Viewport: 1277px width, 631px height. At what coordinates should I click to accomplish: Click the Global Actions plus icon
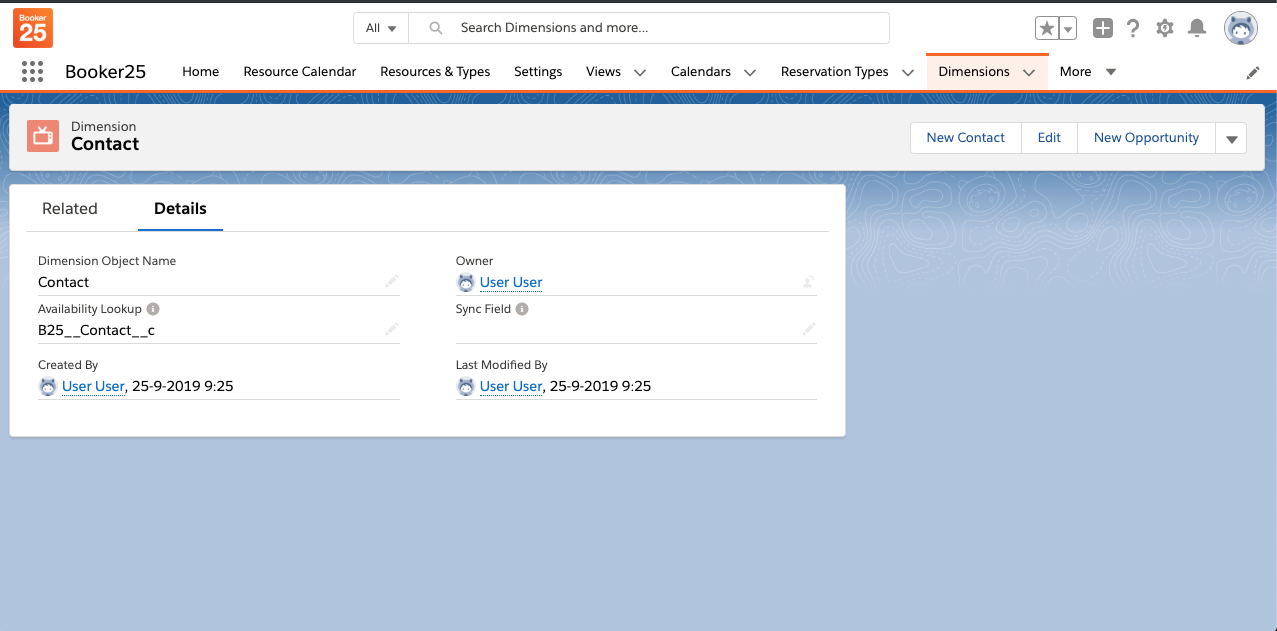coord(1102,28)
